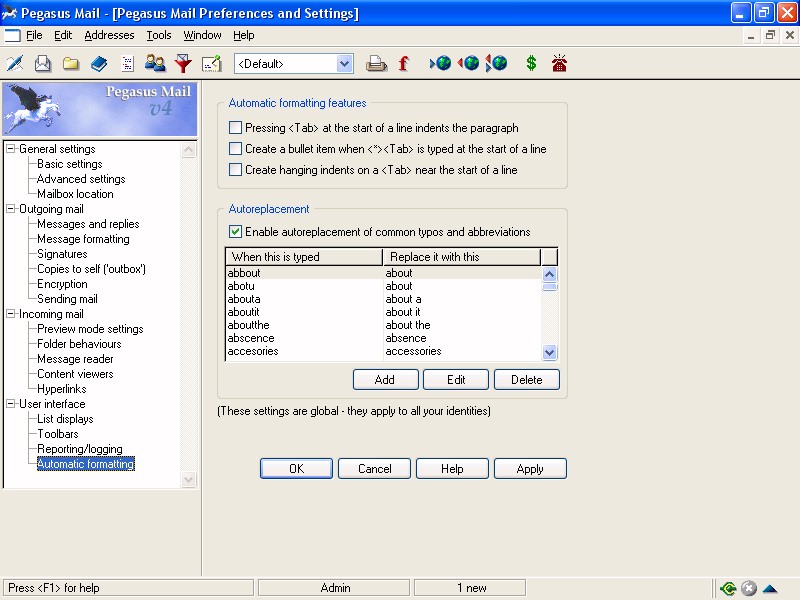This screenshot has width=800, height=600.
Task: Click autoreplacement list scroll up arrow
Action: coord(549,274)
